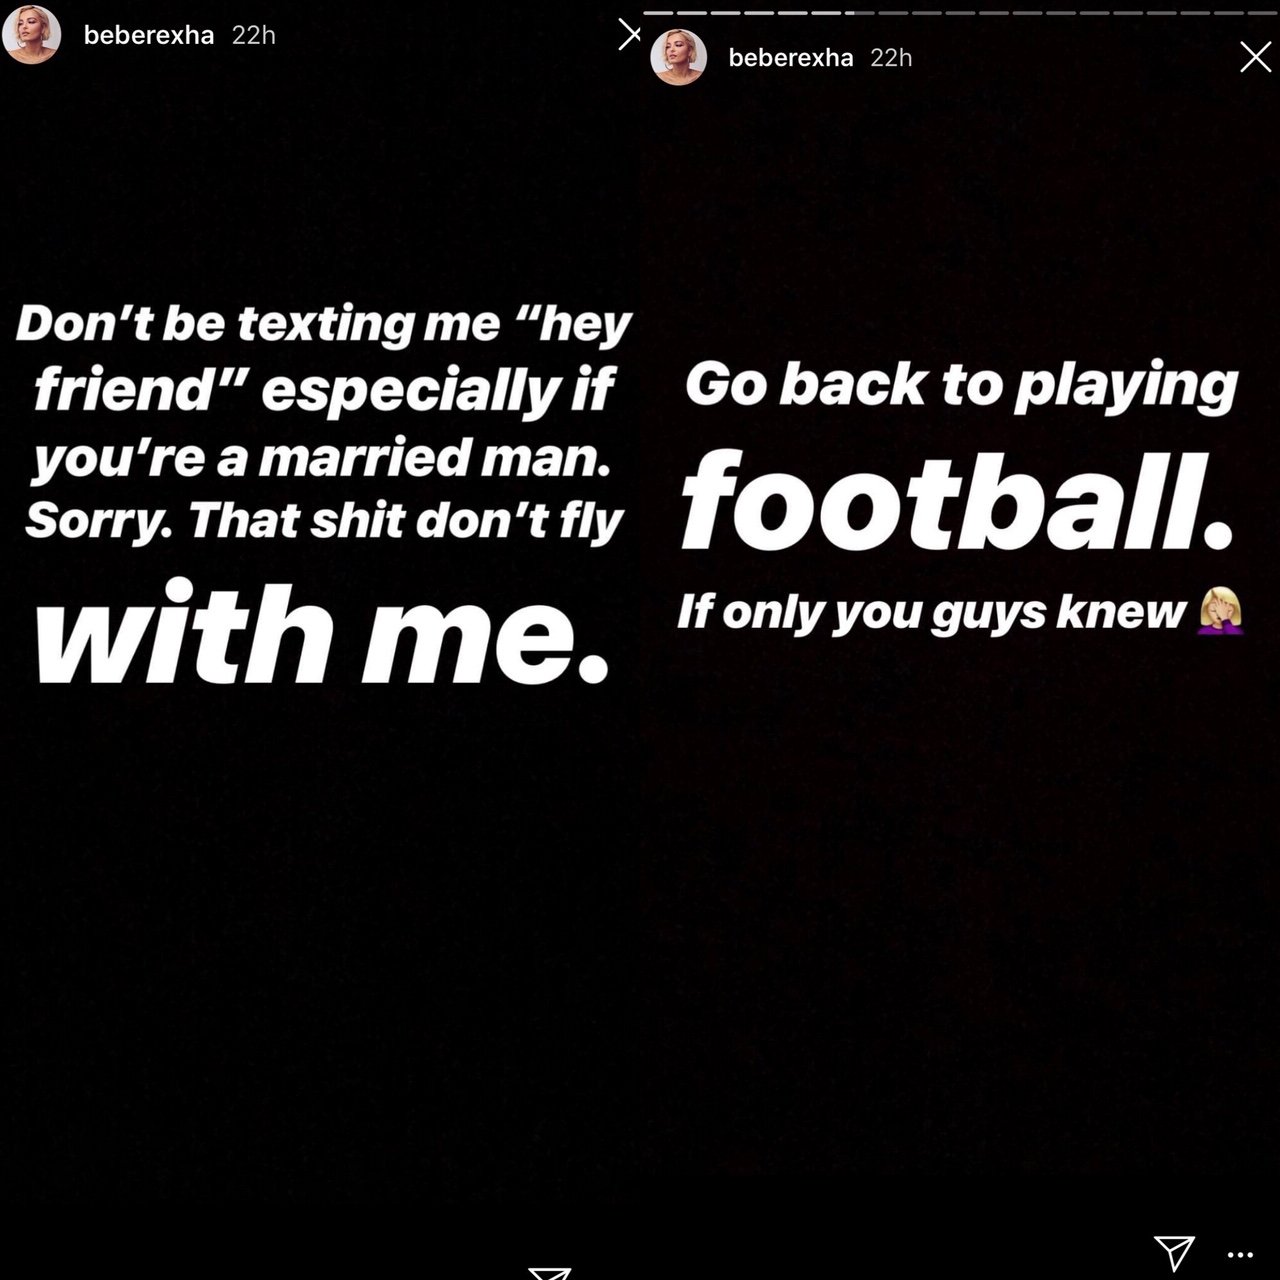Viewport: 1280px width, 1280px height.
Task: Tap the partially visible send icon below 'with me.'
Action: (x=549, y=1273)
